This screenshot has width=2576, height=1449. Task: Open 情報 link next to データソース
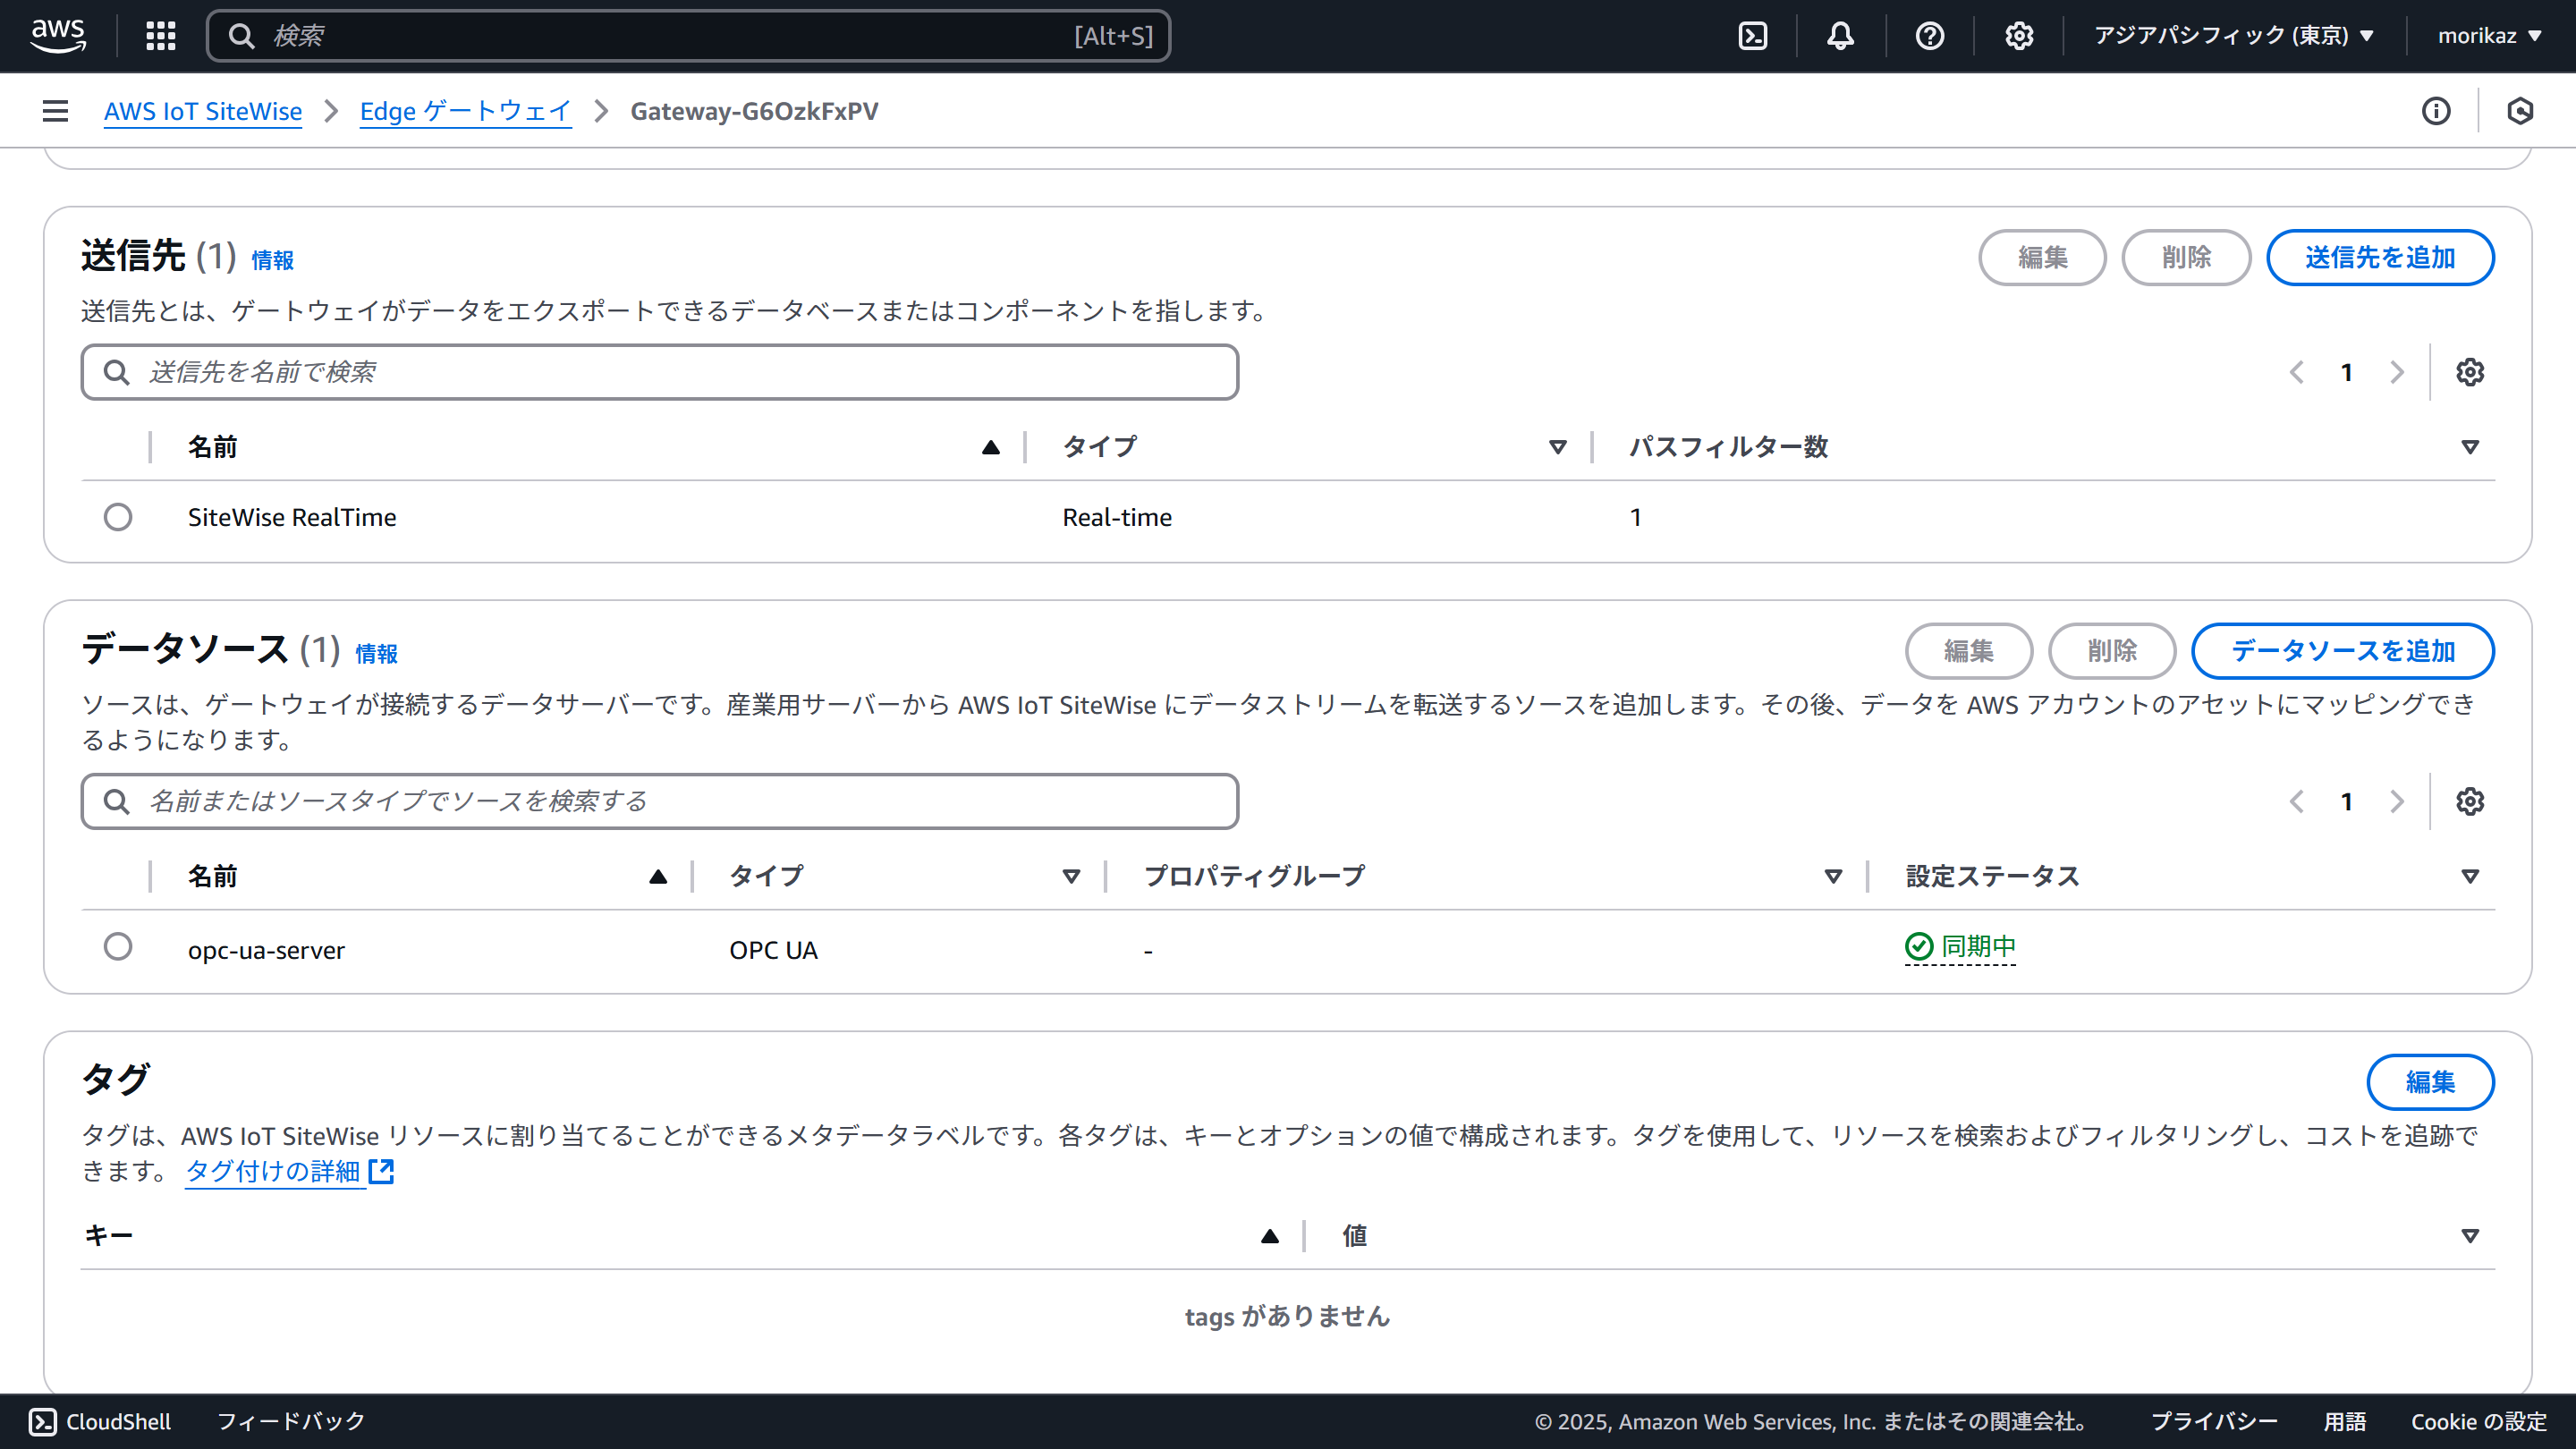click(376, 654)
